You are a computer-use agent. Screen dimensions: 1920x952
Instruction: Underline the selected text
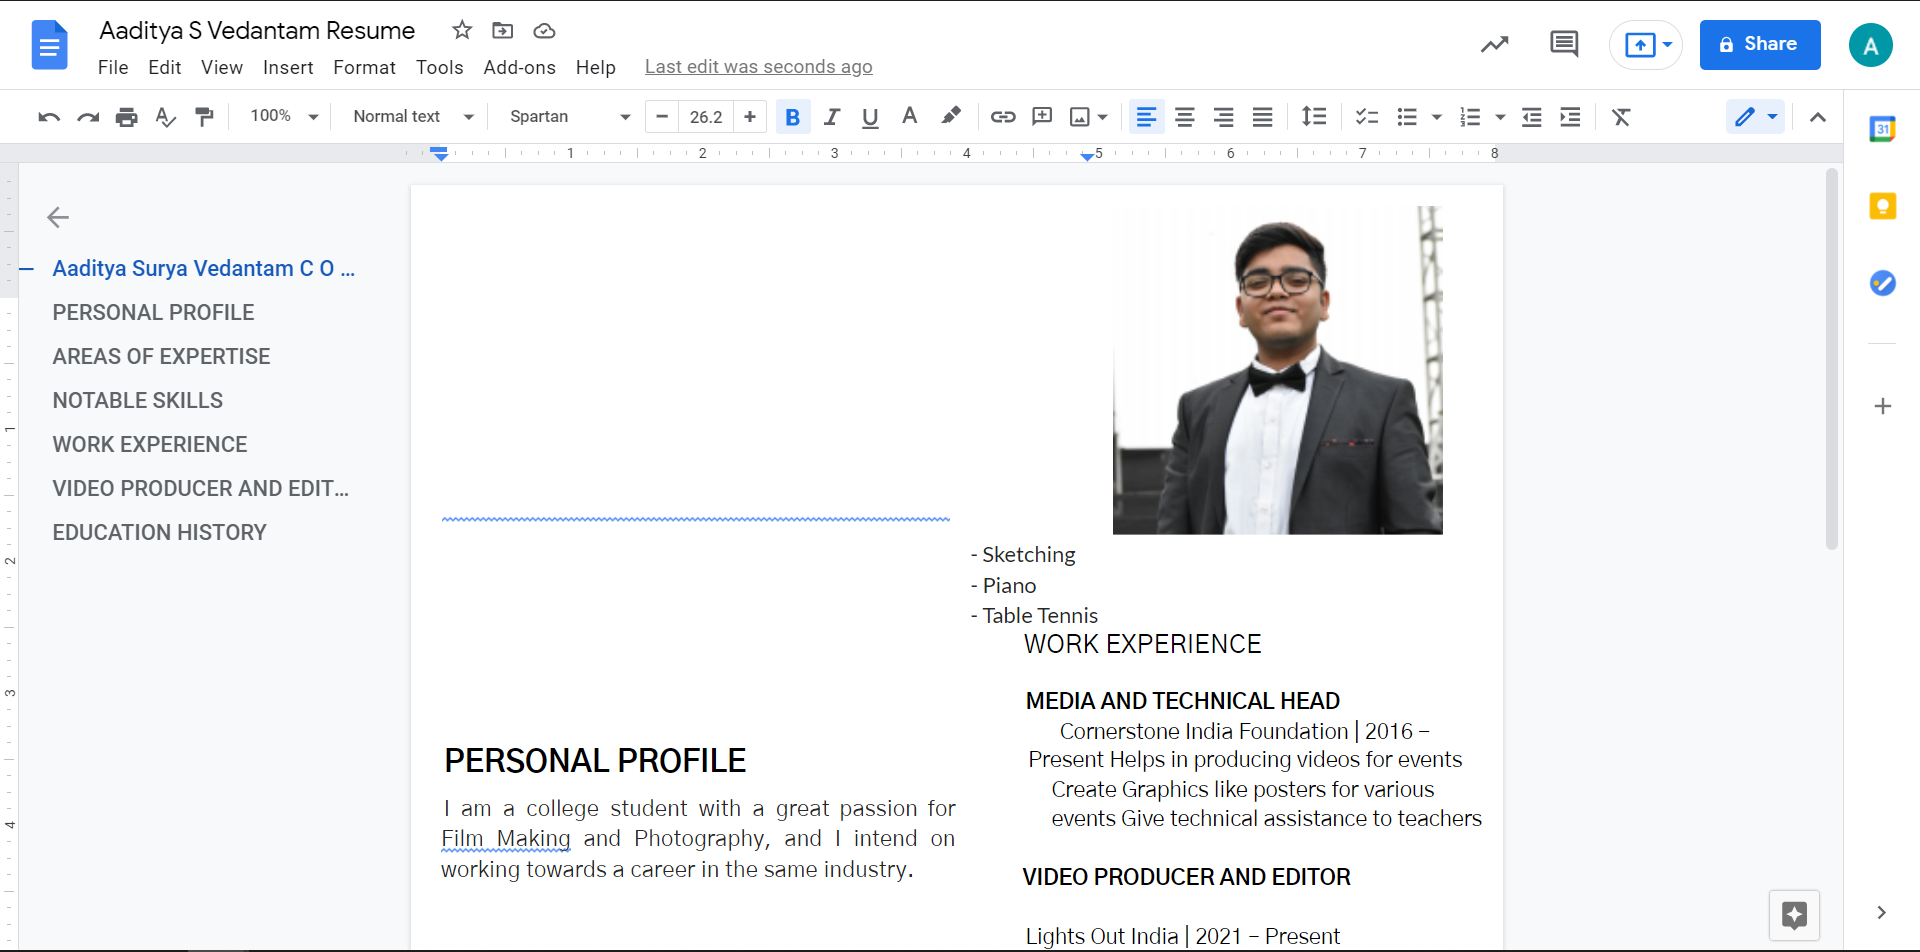869,117
